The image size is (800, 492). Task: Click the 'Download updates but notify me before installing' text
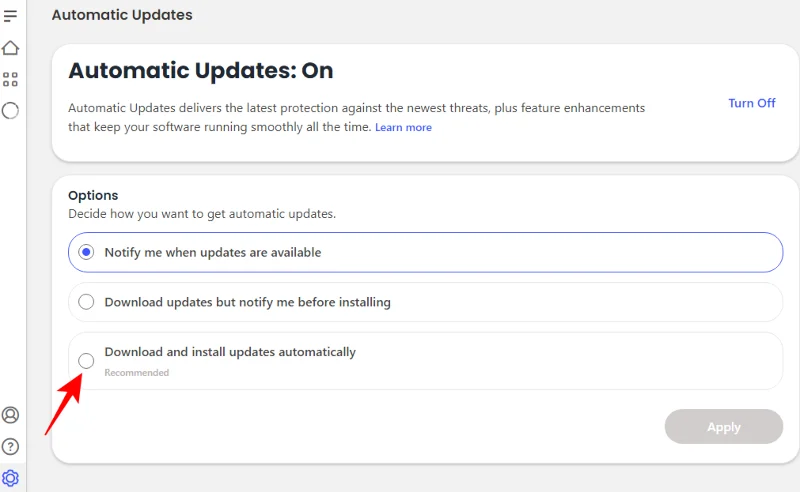pos(247,302)
